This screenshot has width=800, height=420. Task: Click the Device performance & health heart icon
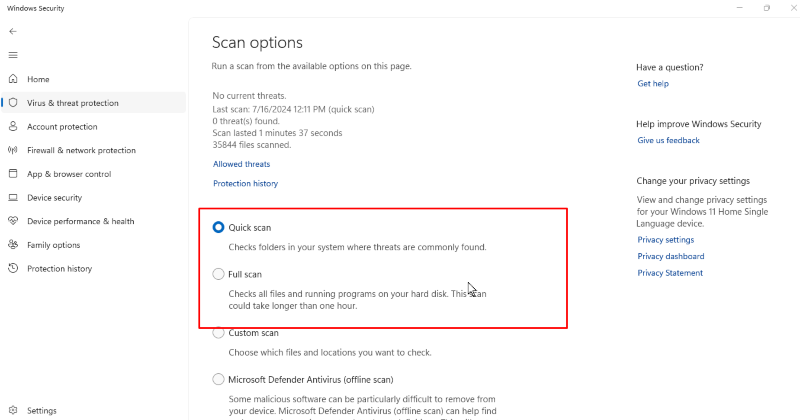click(x=13, y=220)
